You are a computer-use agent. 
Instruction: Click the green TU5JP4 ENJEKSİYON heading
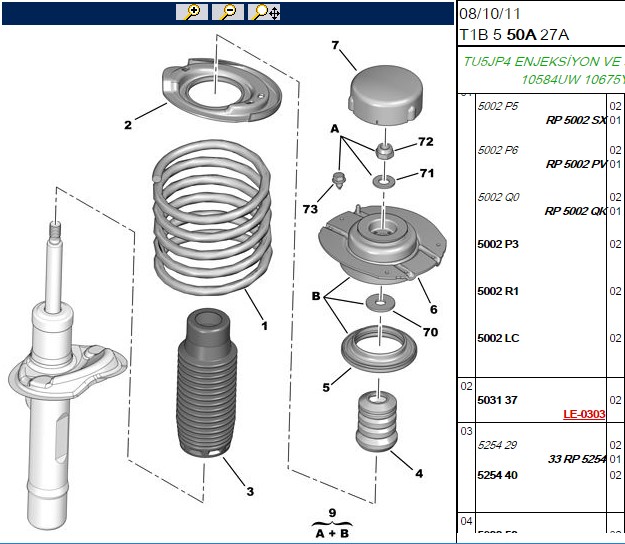click(x=543, y=61)
